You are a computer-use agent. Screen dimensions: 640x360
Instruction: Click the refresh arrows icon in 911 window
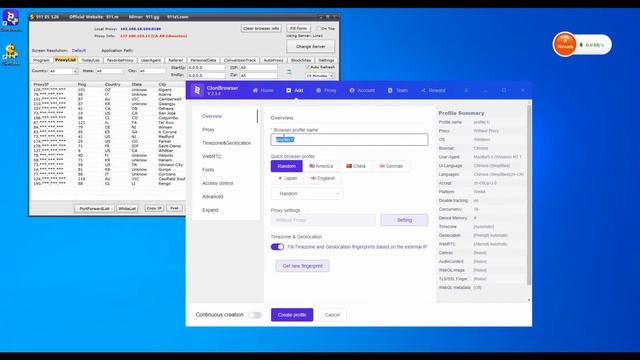[289, 72]
